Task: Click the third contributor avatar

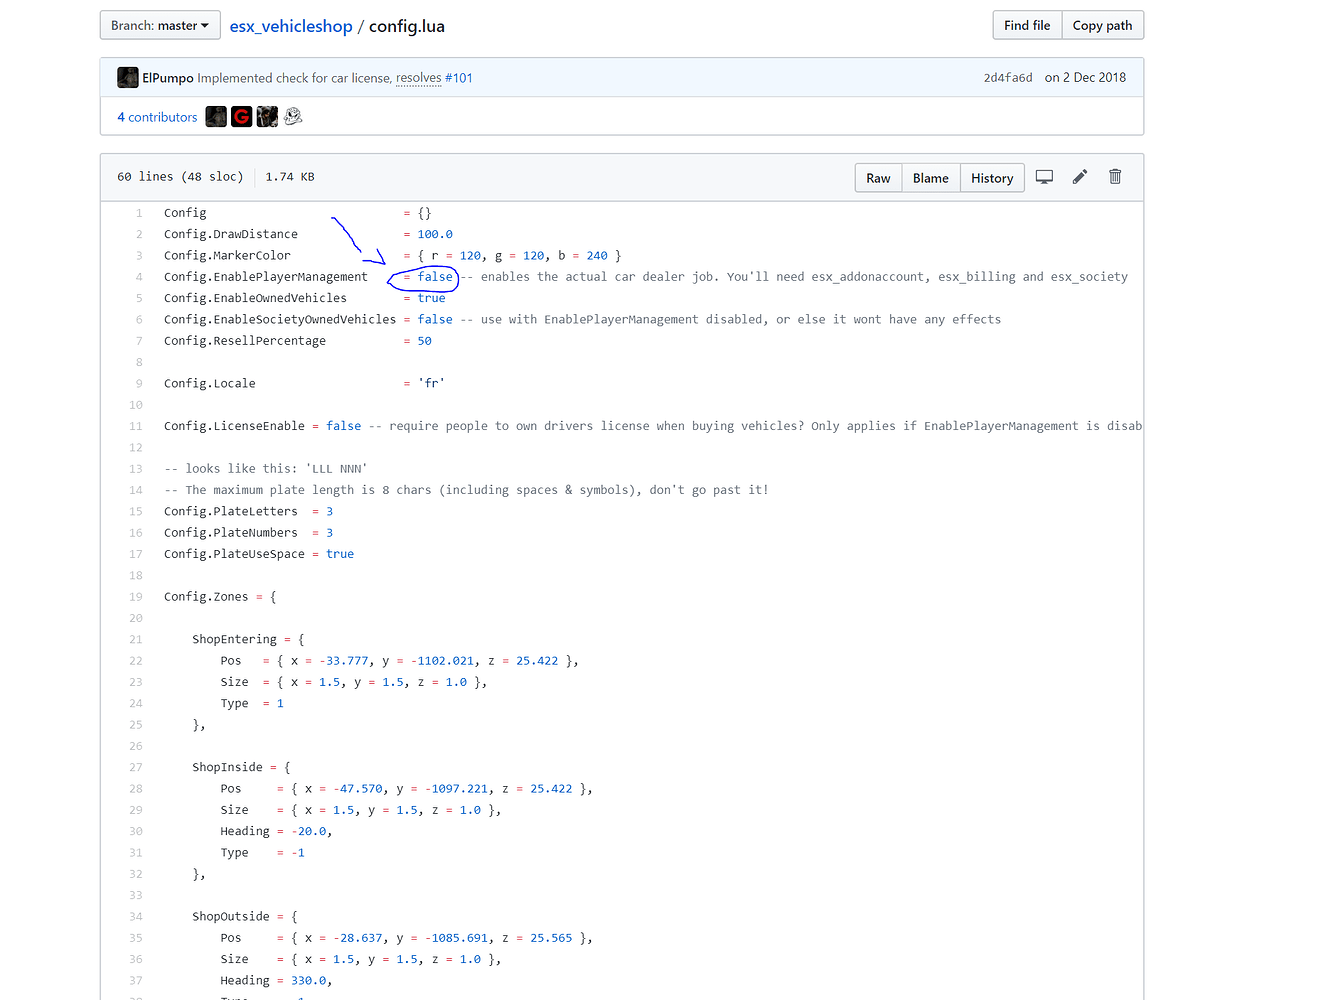Action: [267, 117]
